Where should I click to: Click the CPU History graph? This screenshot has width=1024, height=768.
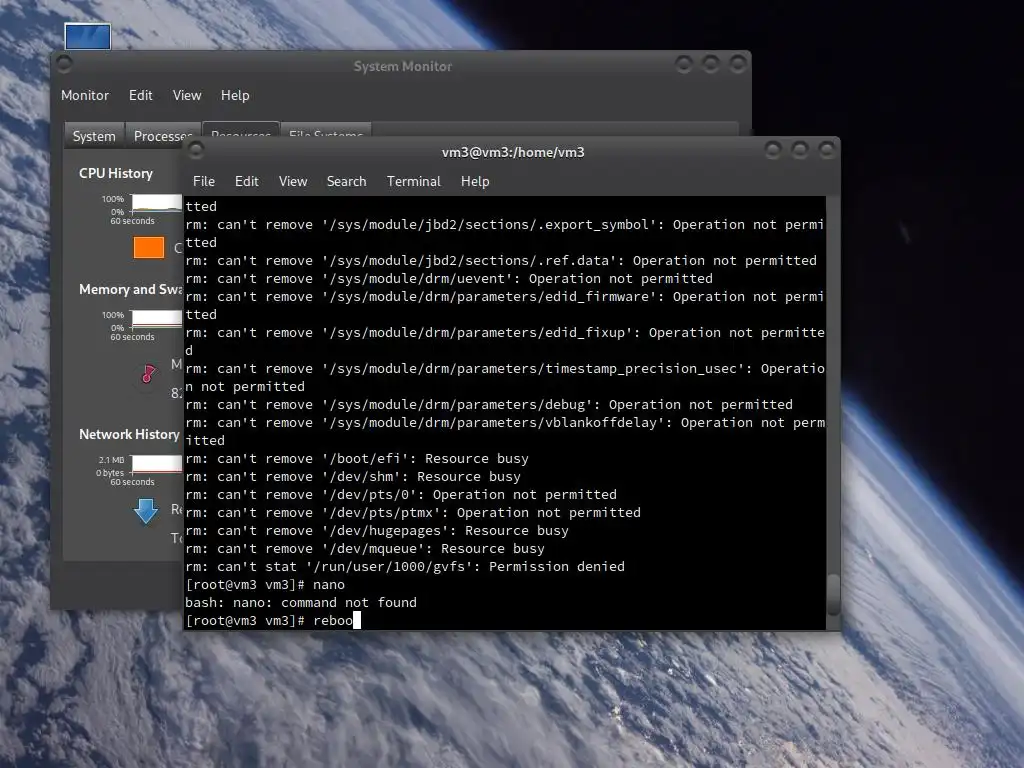pos(157,204)
